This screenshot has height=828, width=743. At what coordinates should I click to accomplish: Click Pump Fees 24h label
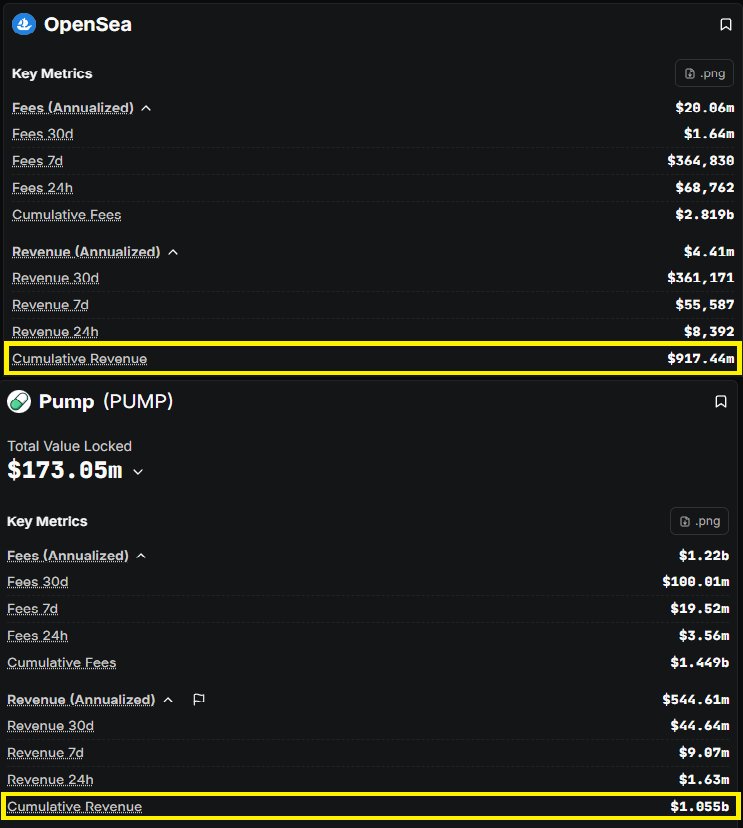tap(37, 636)
